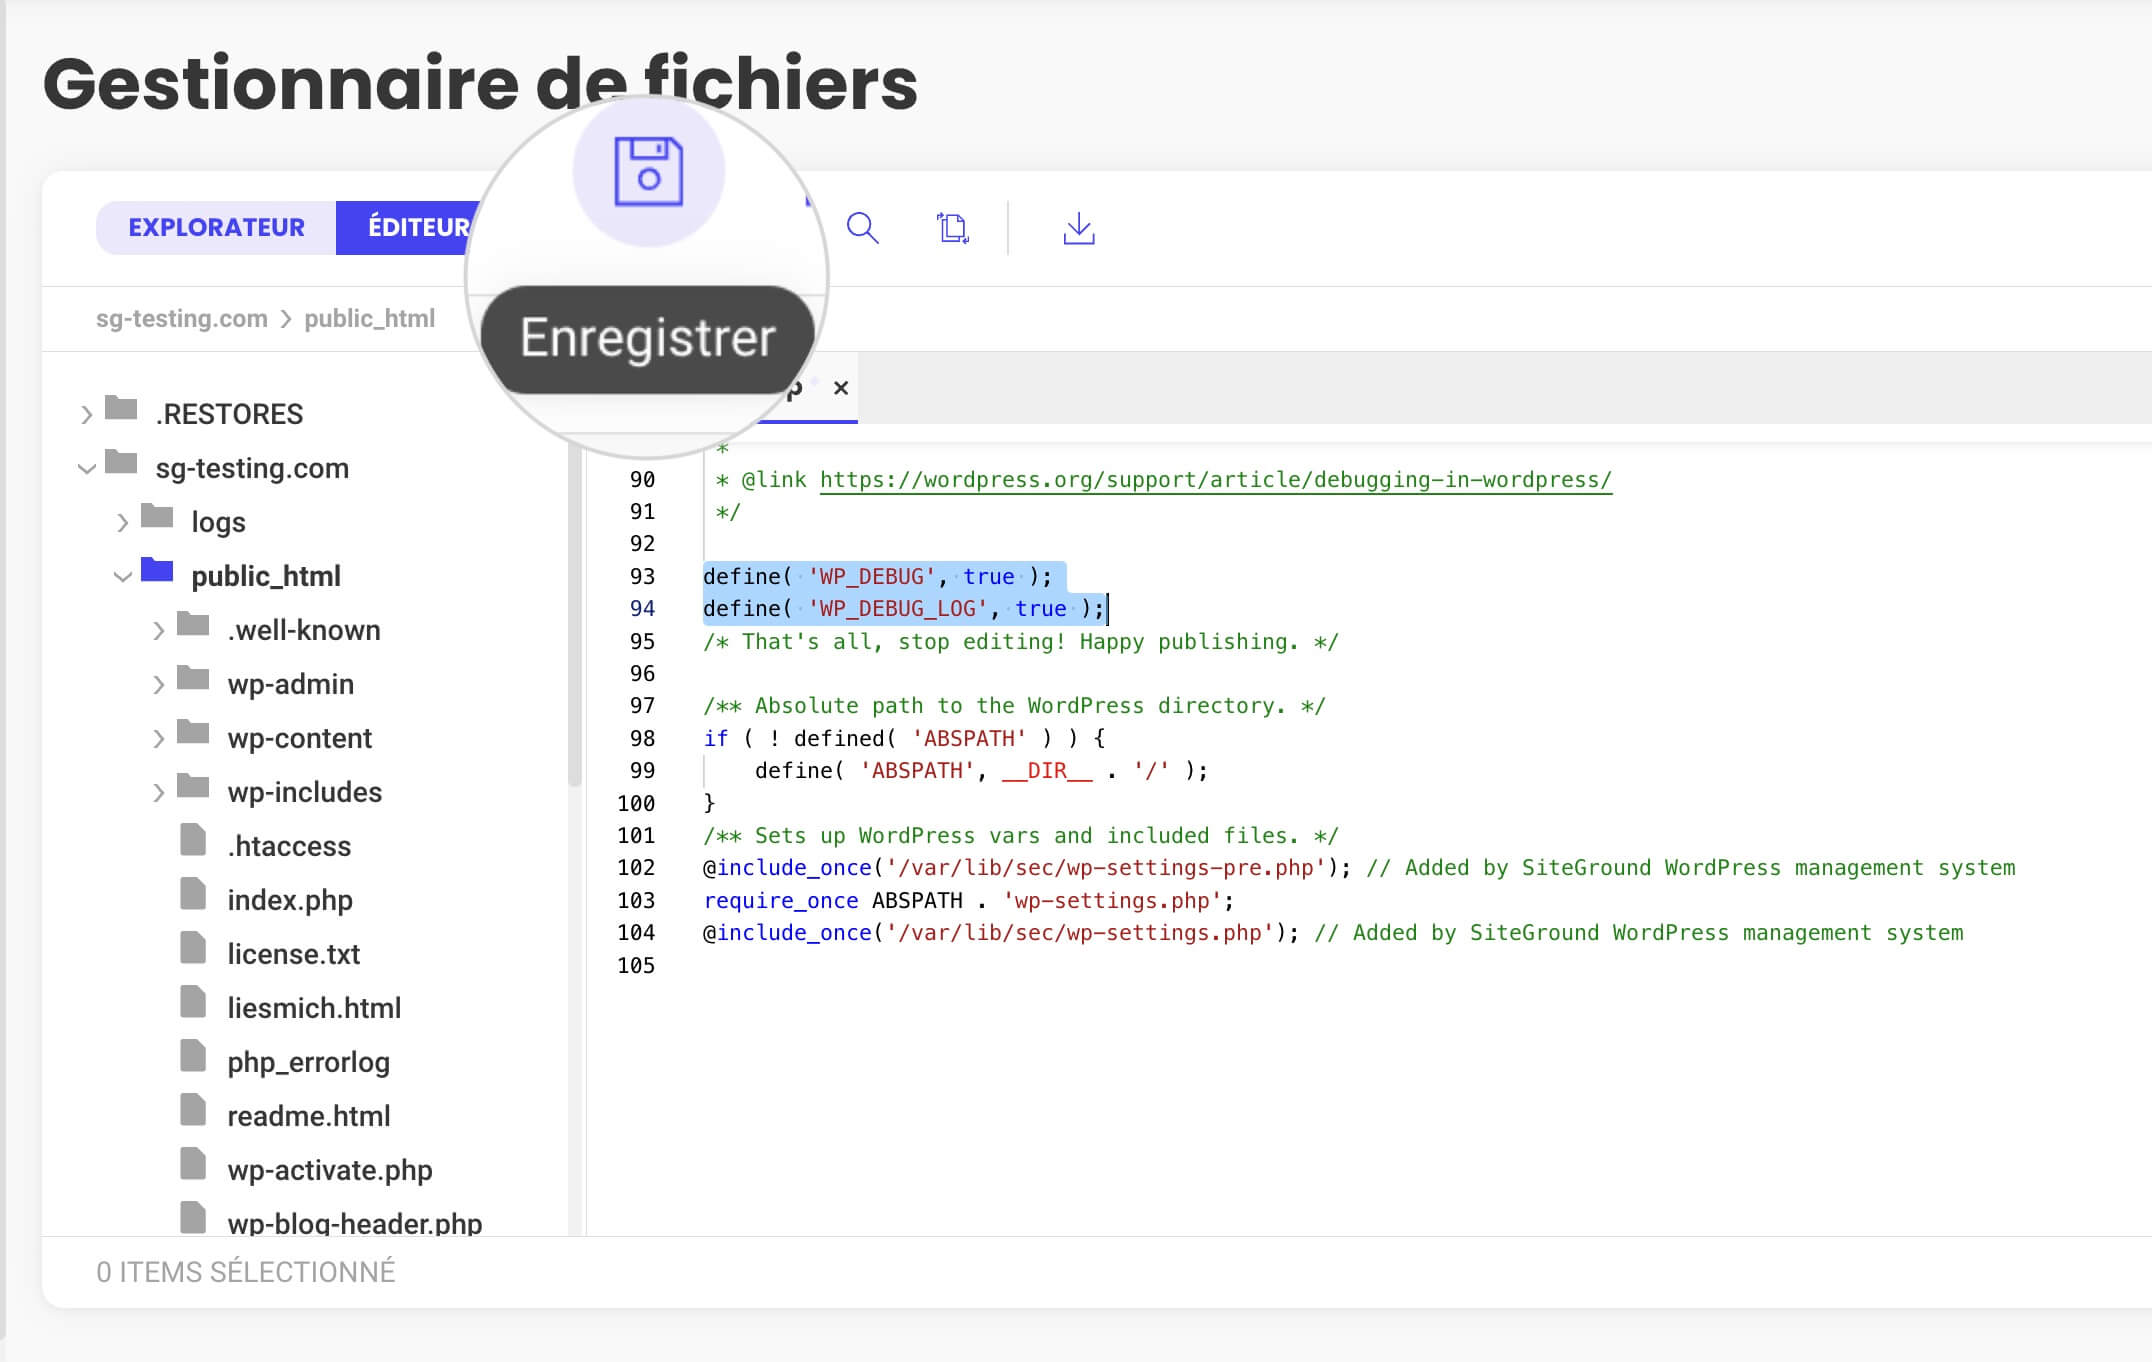Click the wp-activate.php file icon
The width and height of the screenshot is (2152, 1362).
[x=193, y=1164]
